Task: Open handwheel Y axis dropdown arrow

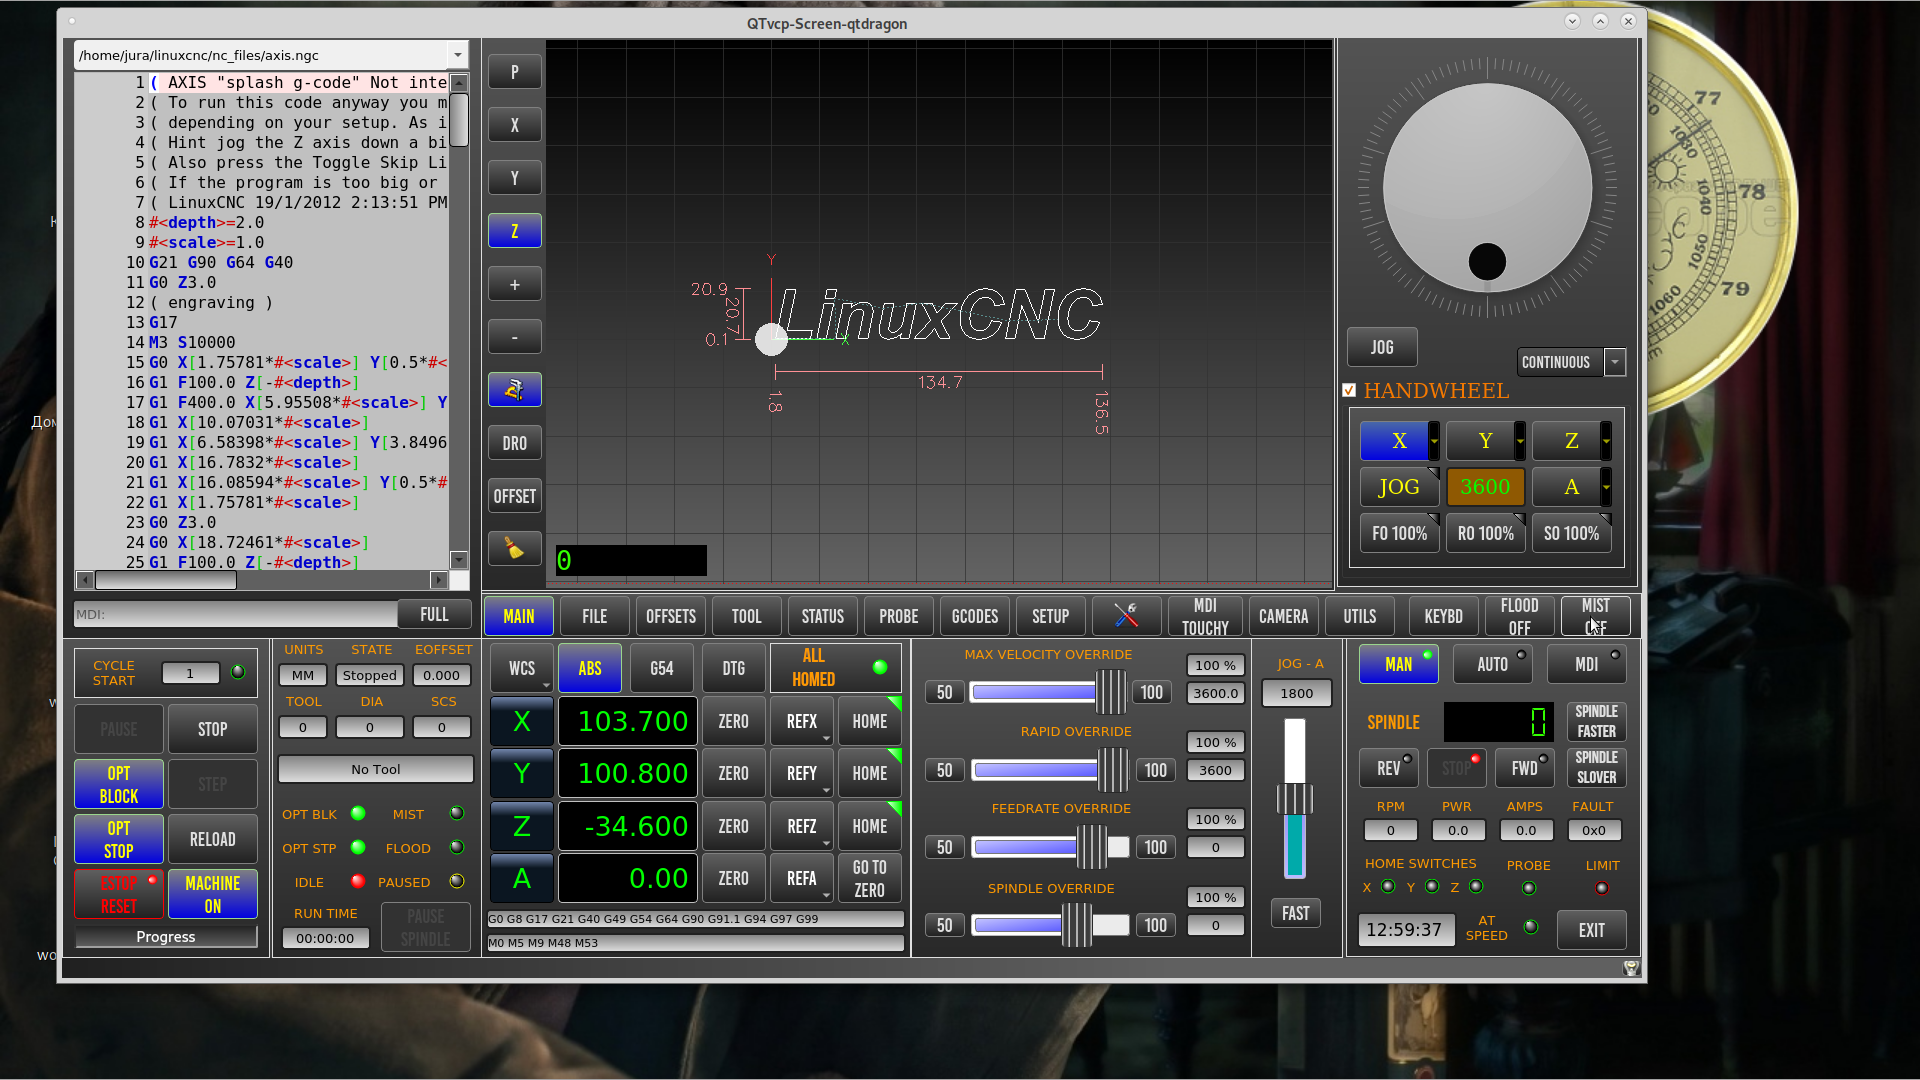Action: pos(1520,441)
